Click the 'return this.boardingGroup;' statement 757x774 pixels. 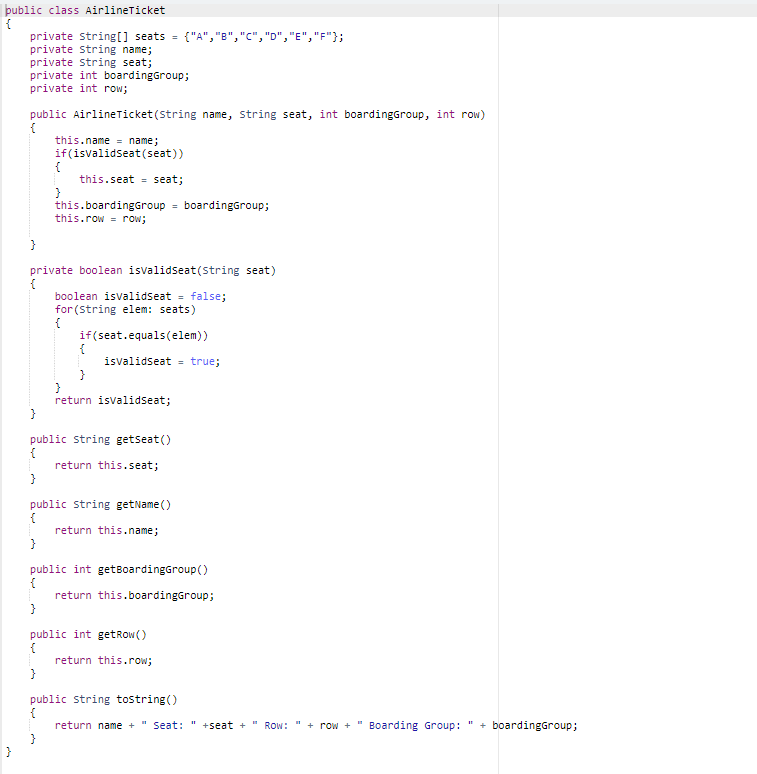[134, 595]
